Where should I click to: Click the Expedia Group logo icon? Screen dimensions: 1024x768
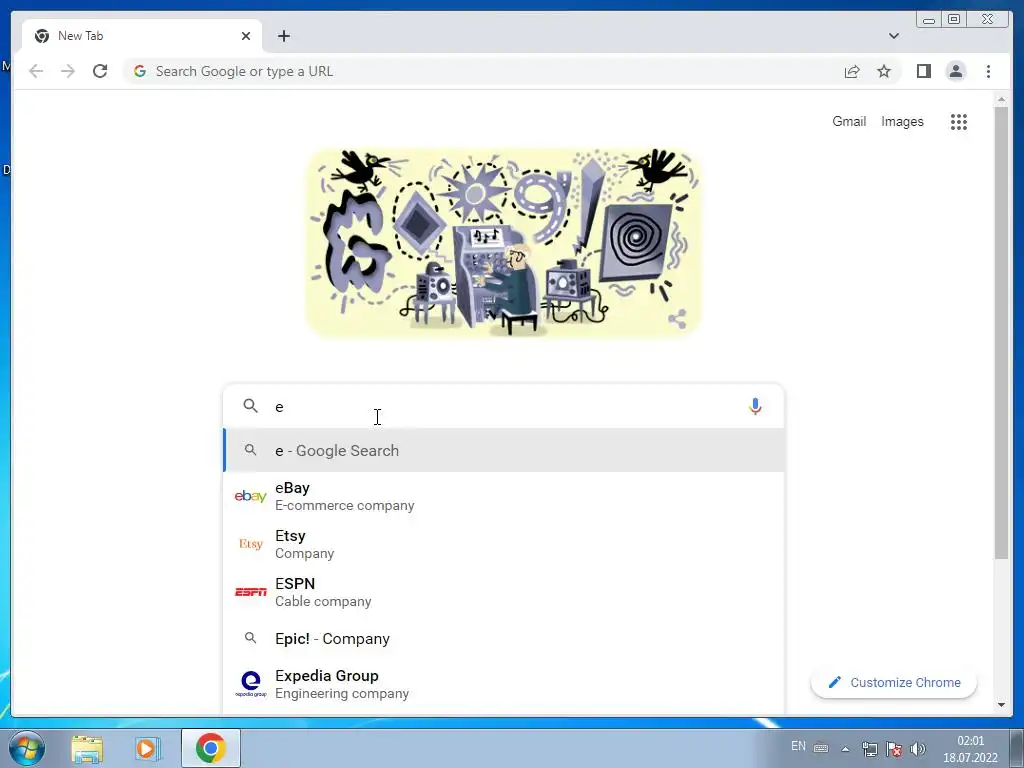tap(250, 684)
